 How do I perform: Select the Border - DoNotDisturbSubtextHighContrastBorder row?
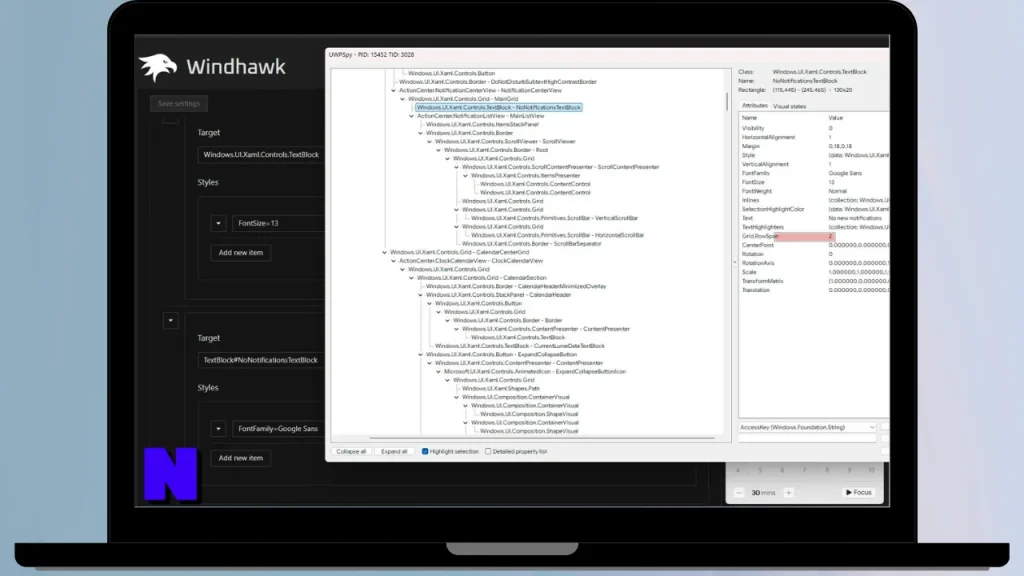[x=498, y=82]
